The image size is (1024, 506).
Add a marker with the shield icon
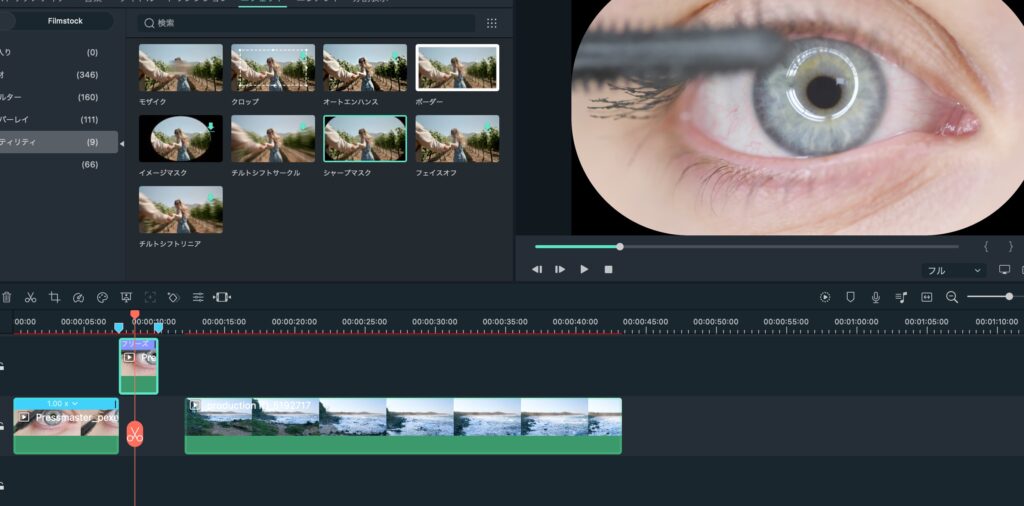(x=850, y=297)
